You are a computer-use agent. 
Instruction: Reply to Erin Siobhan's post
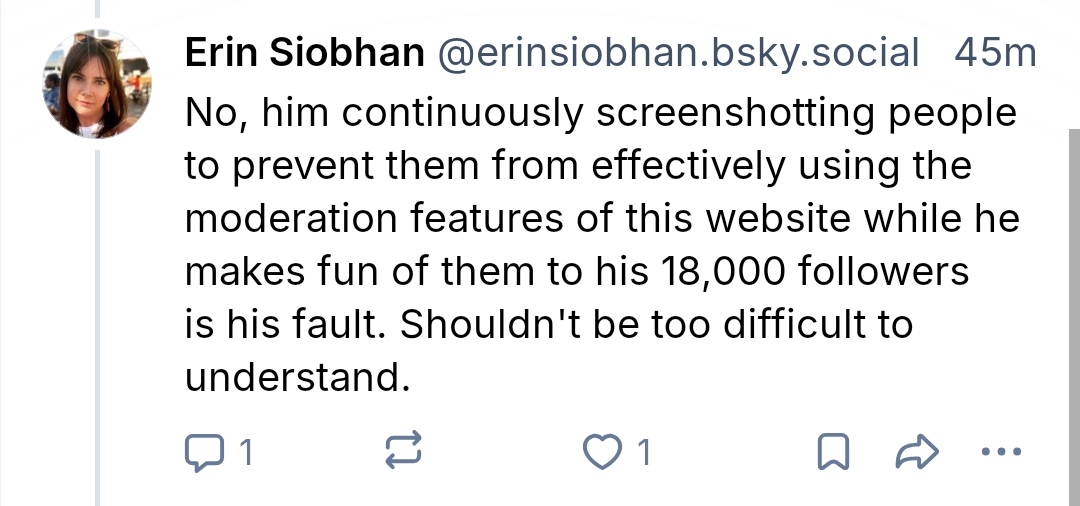pyautogui.click(x=204, y=454)
